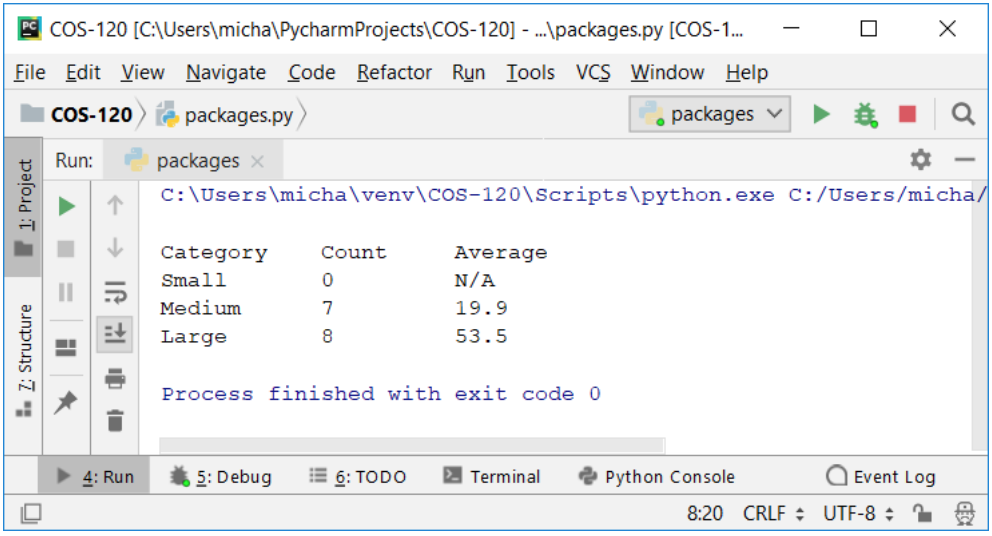Change line separator CRLF selector
Viewport: 992px width, 536px height.
(x=773, y=513)
